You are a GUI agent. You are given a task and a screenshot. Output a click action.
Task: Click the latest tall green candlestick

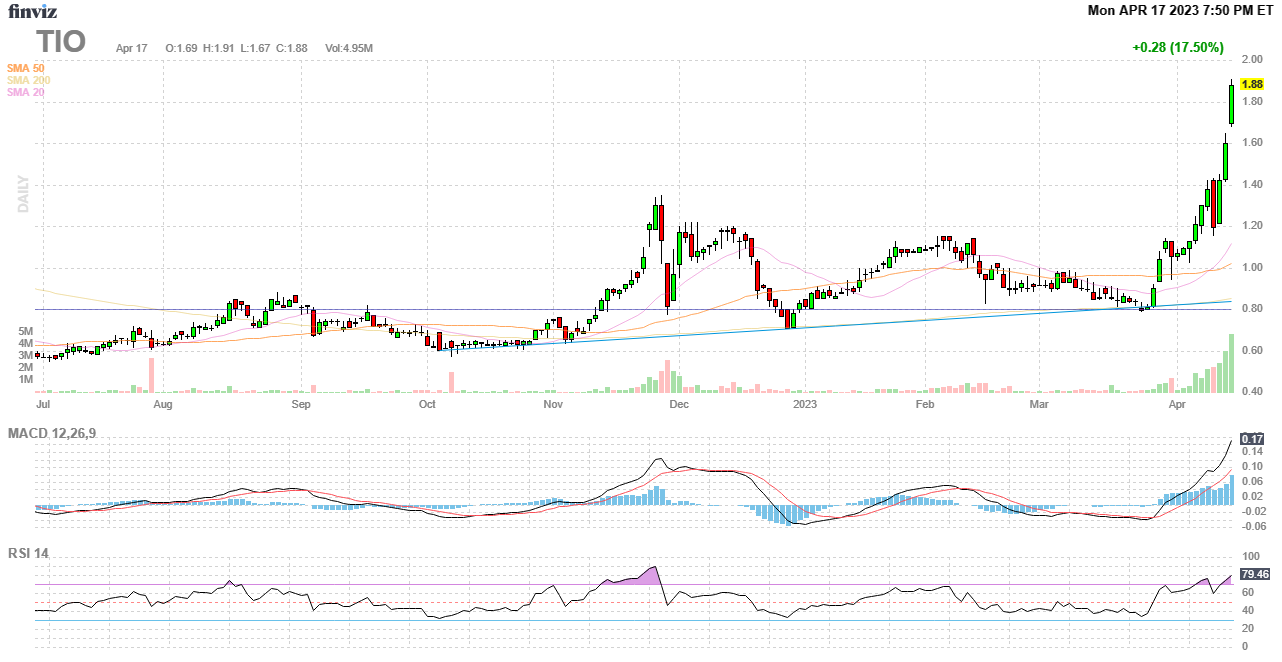click(x=1231, y=104)
